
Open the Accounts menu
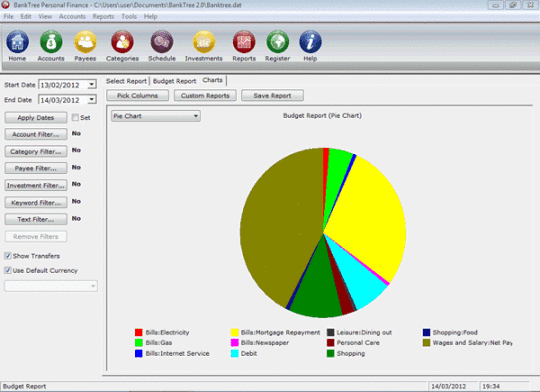72,16
